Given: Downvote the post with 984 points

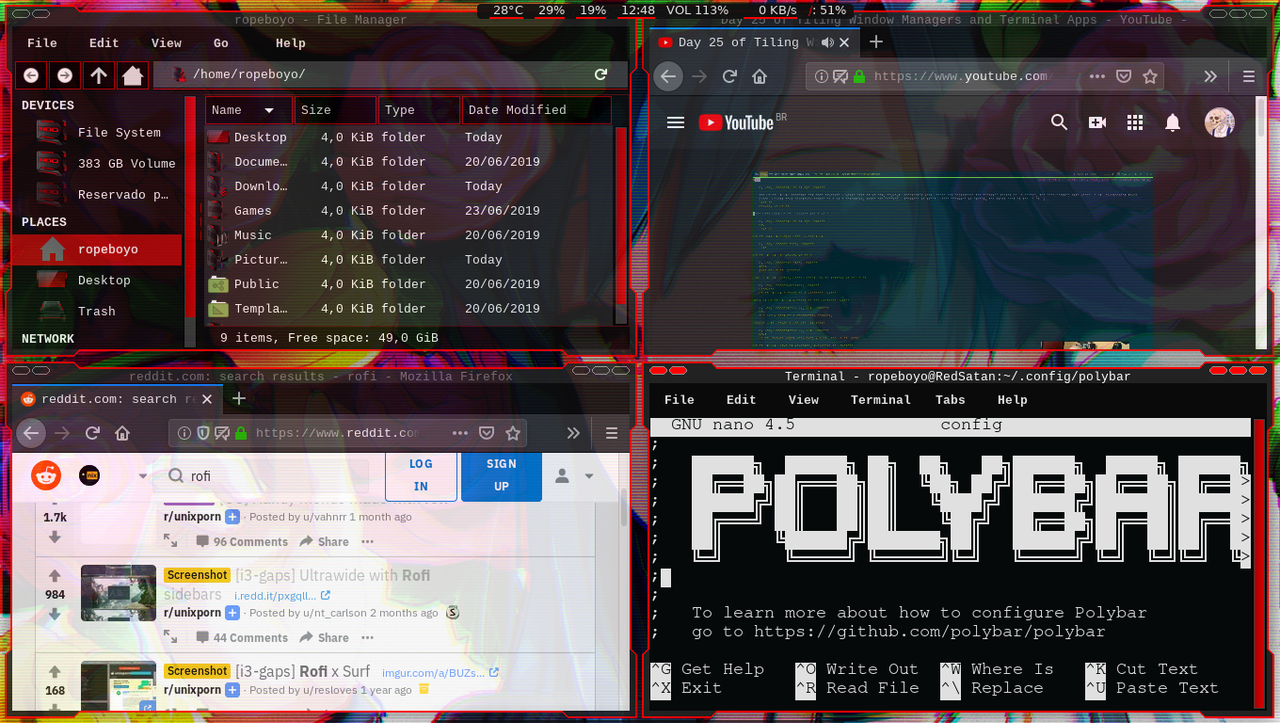Looking at the screenshot, I should coord(55,614).
